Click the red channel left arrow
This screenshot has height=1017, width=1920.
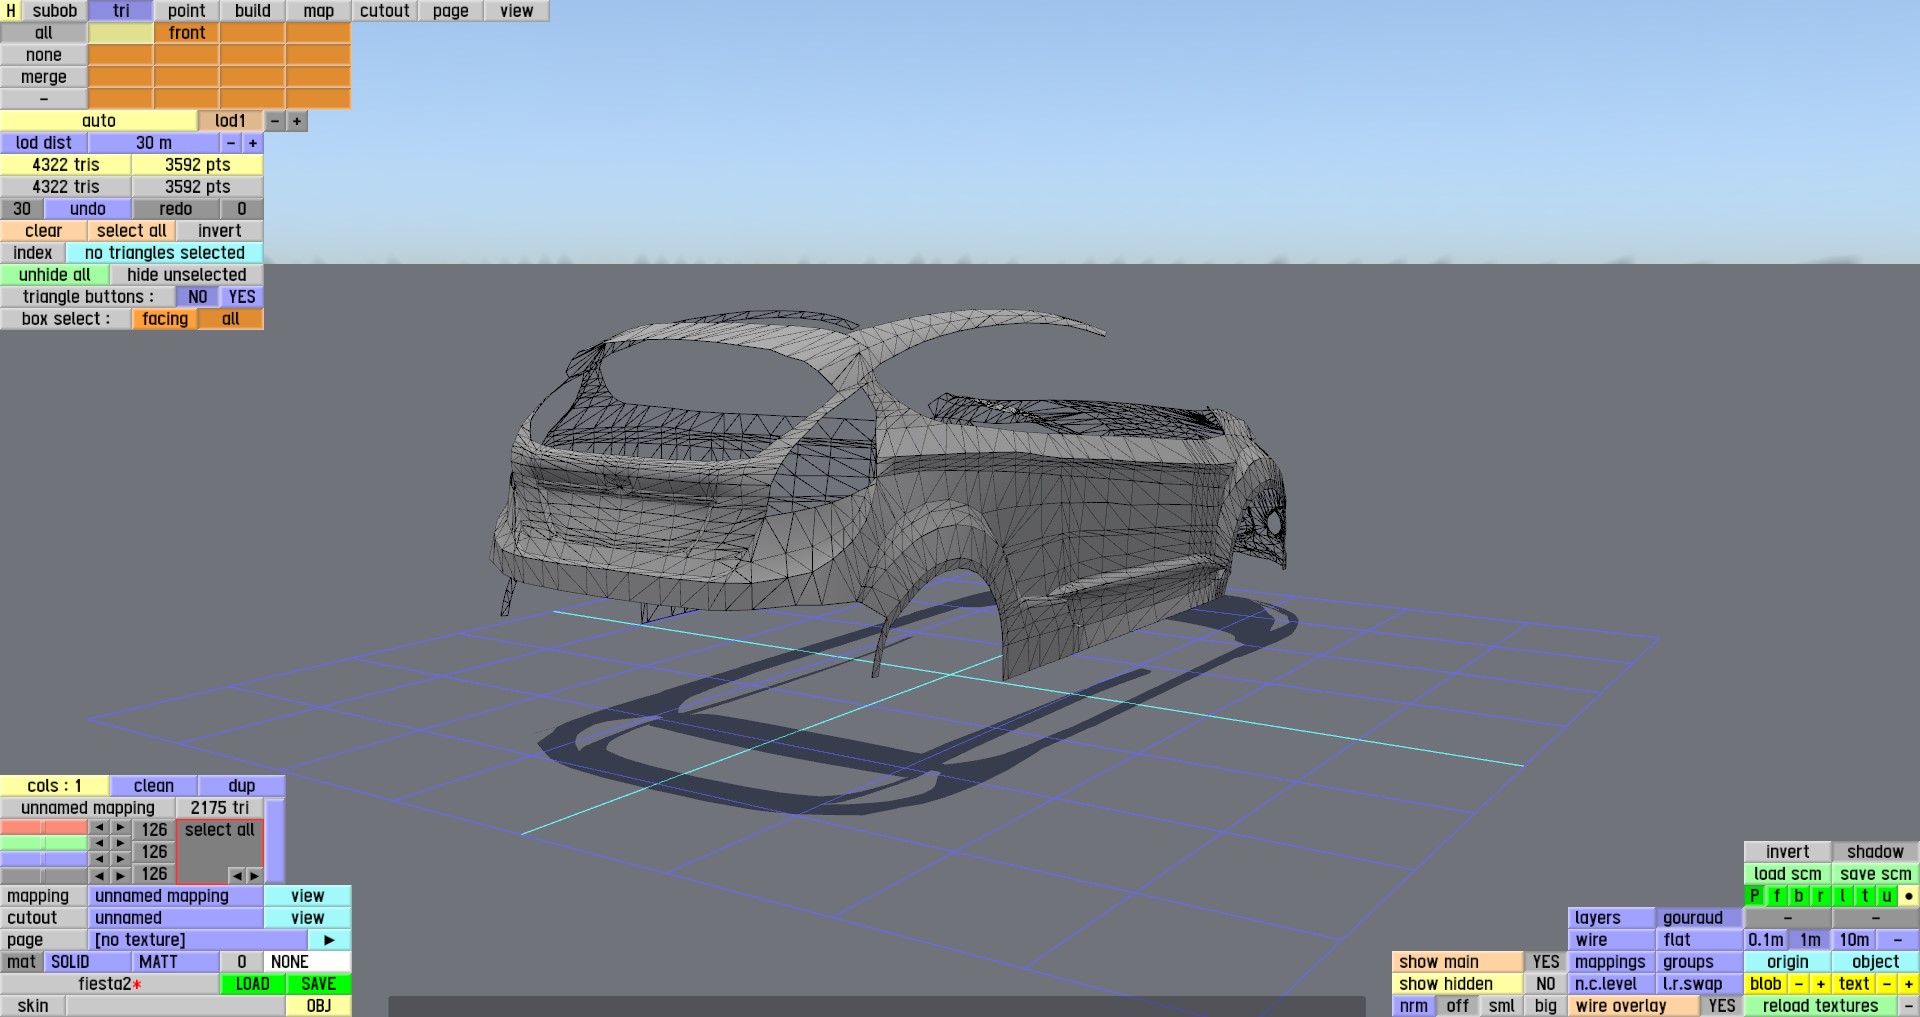(99, 828)
